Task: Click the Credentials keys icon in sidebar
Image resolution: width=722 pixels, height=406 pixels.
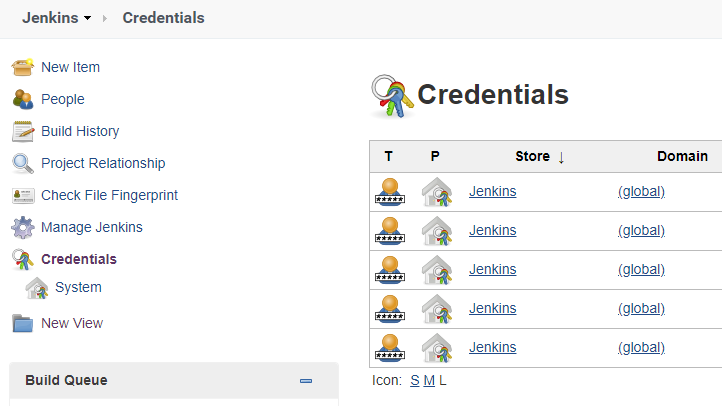Action: pos(23,259)
